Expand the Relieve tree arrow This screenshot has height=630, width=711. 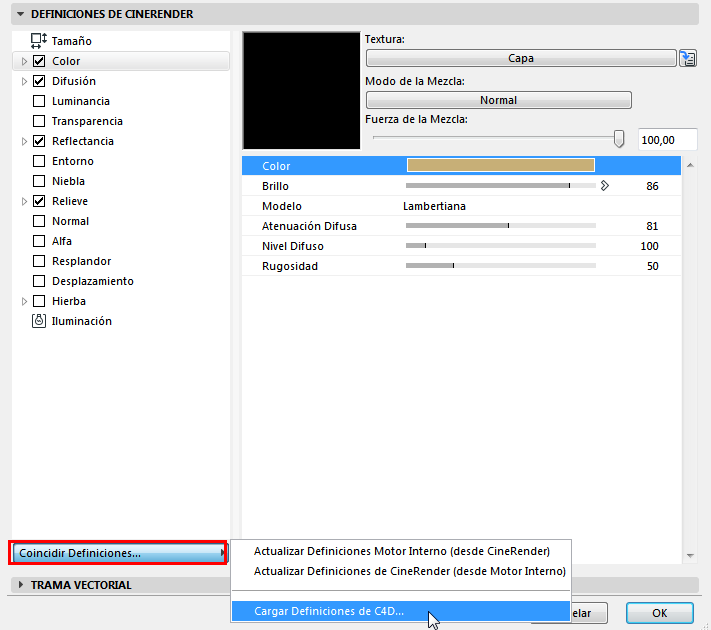tap(24, 201)
